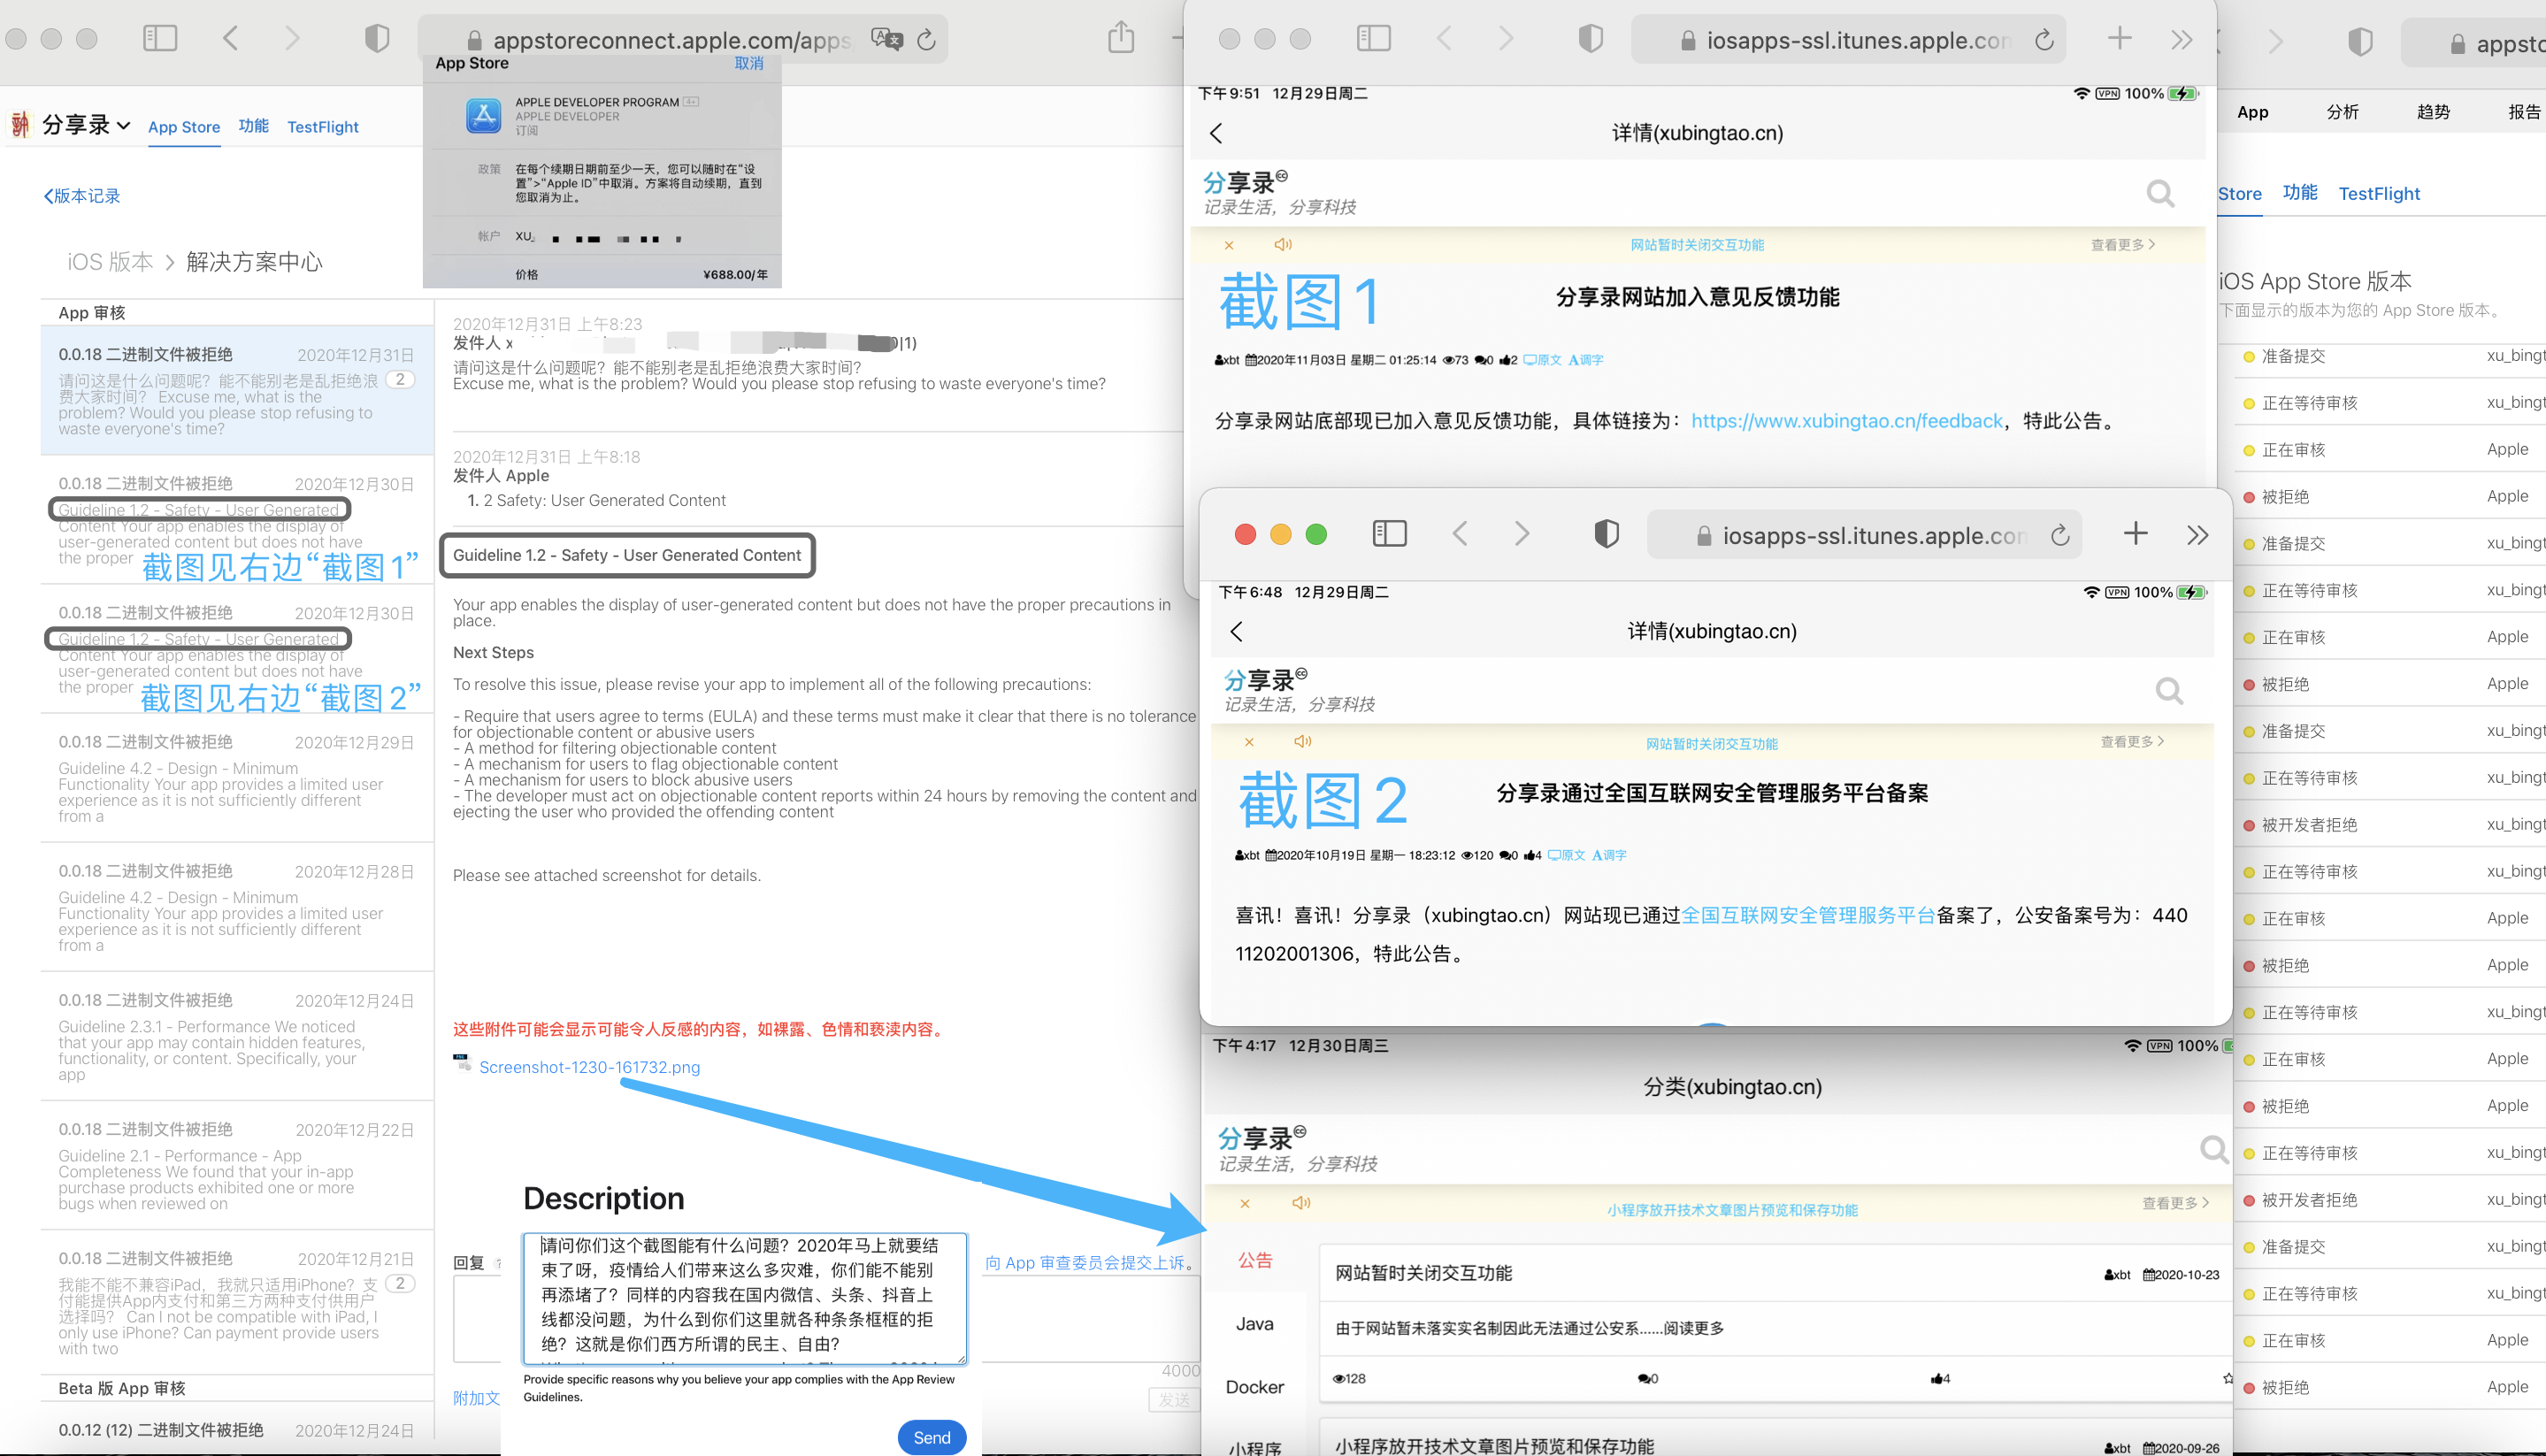Go back from 详情 page in 截图 1 view

(1216, 133)
